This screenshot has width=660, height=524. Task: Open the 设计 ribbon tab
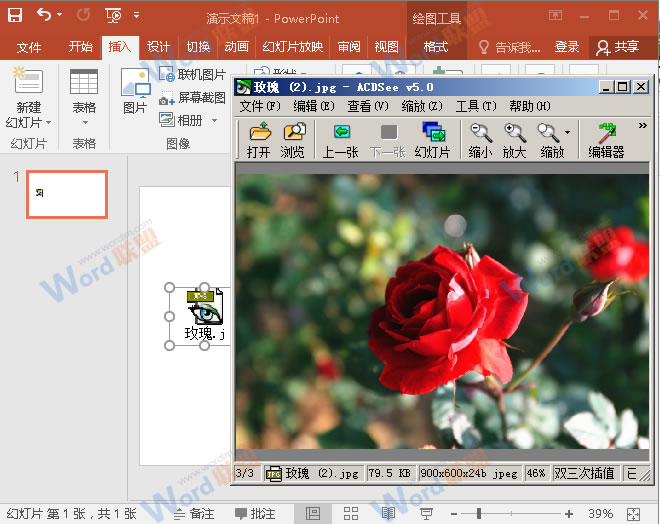158,47
